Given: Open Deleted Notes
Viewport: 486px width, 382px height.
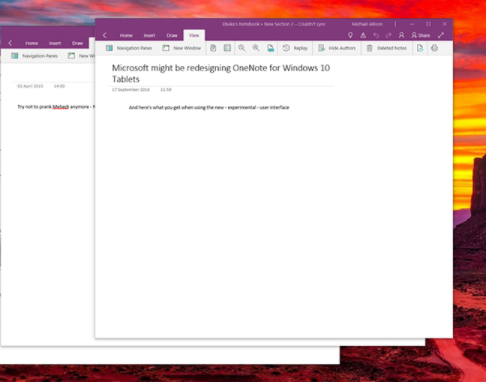Looking at the screenshot, I should point(387,48).
